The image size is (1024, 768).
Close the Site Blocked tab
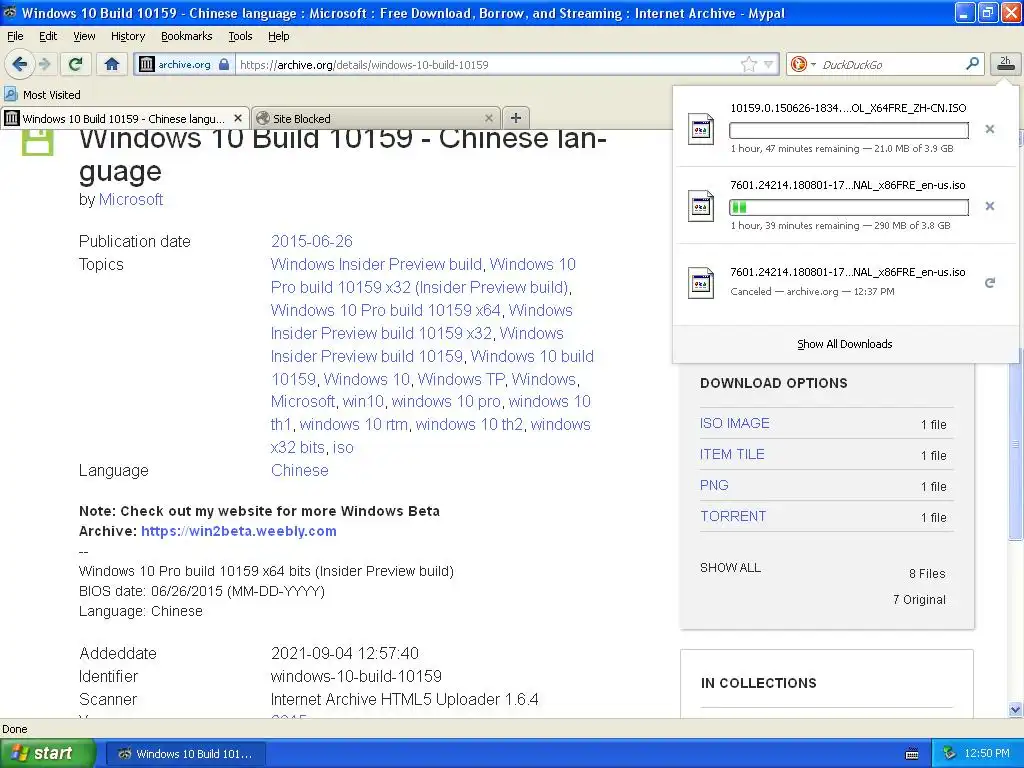(488, 118)
